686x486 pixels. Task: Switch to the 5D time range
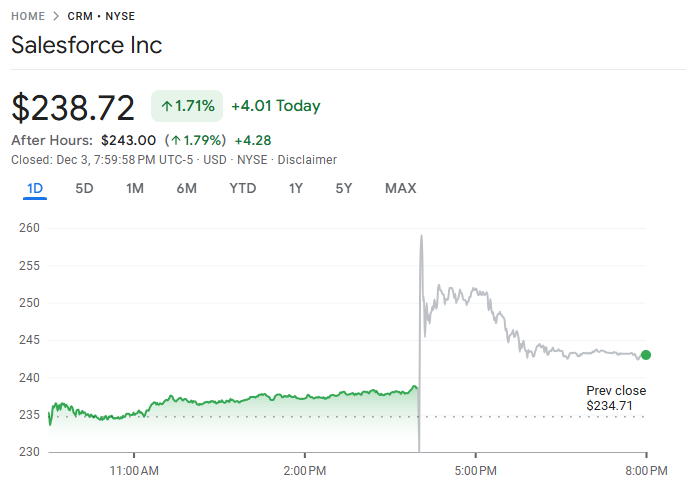(x=85, y=188)
